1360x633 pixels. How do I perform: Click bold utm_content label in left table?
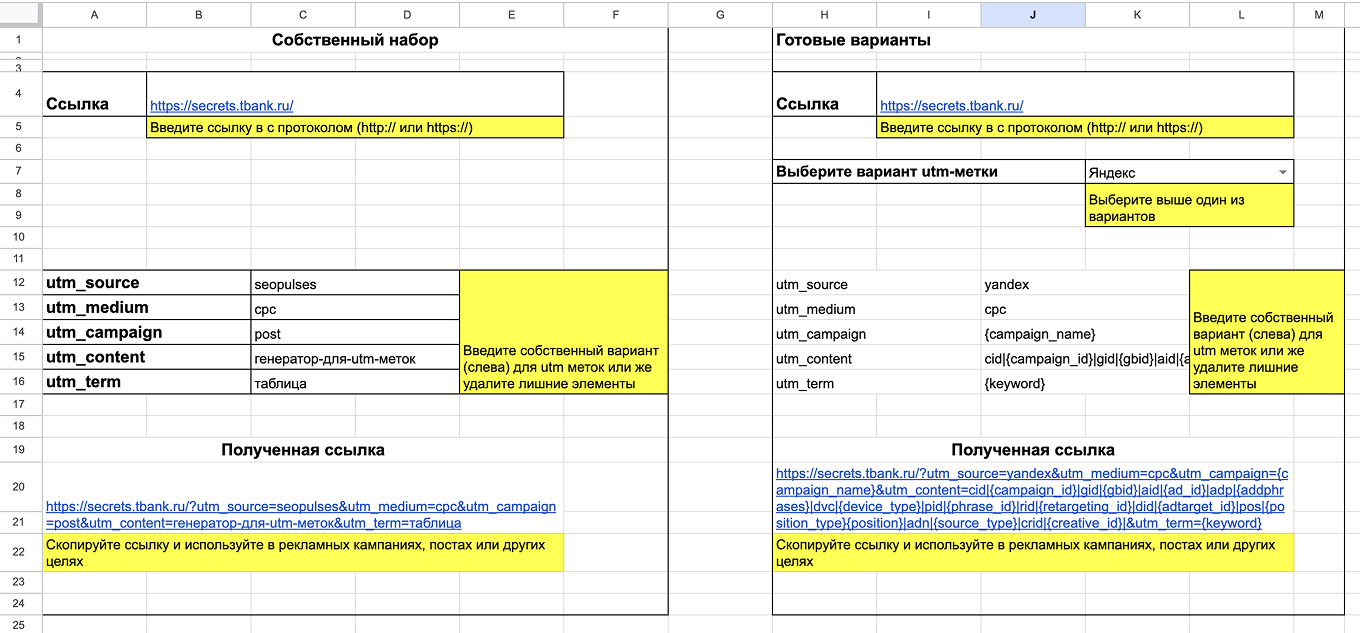95,357
